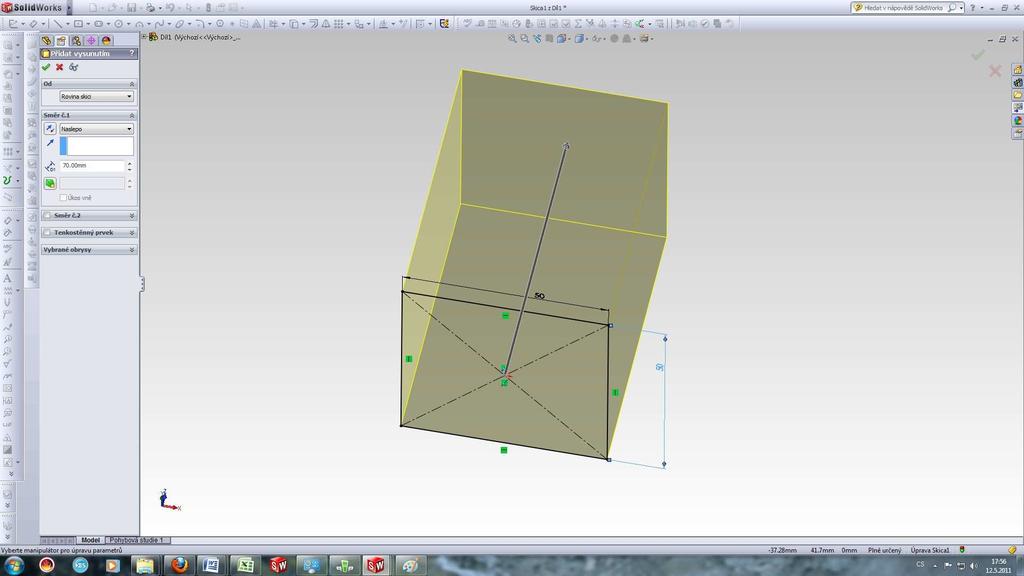The width and height of the screenshot is (1024, 576).
Task: Increase the depth value with the spinner
Action: tap(129, 163)
